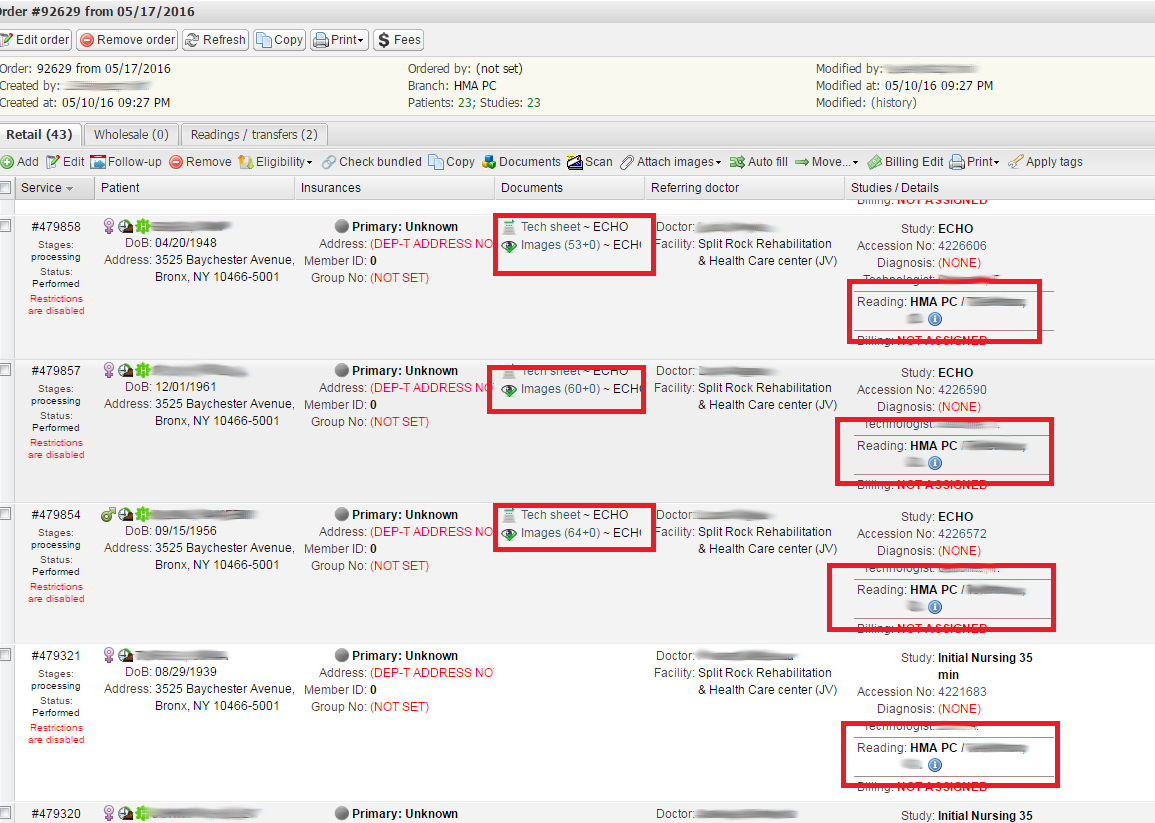Open Tech sheet ~ ECHO for #479854
1155x823 pixels.
(x=575, y=515)
